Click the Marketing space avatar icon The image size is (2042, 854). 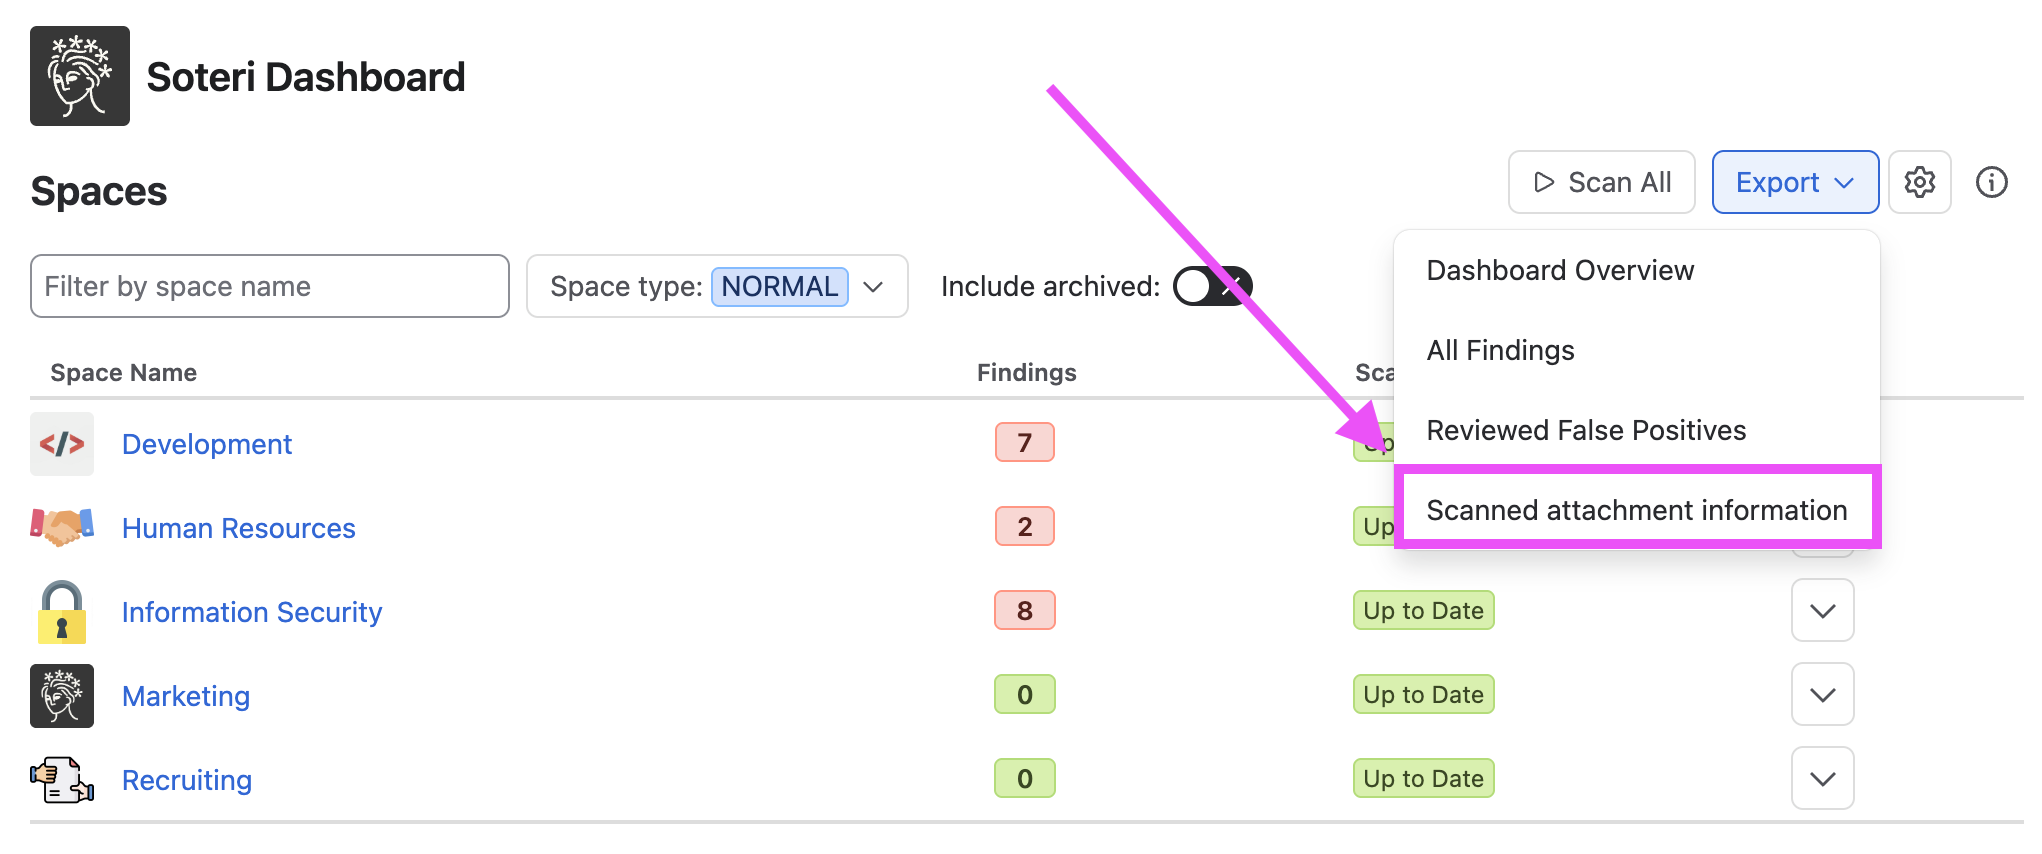click(x=62, y=696)
